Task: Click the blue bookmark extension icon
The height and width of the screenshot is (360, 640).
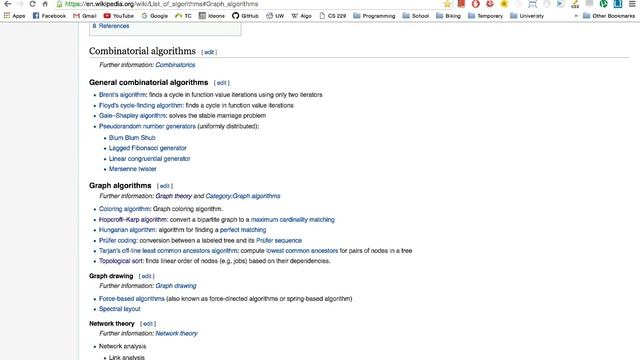Action: tap(618, 4)
